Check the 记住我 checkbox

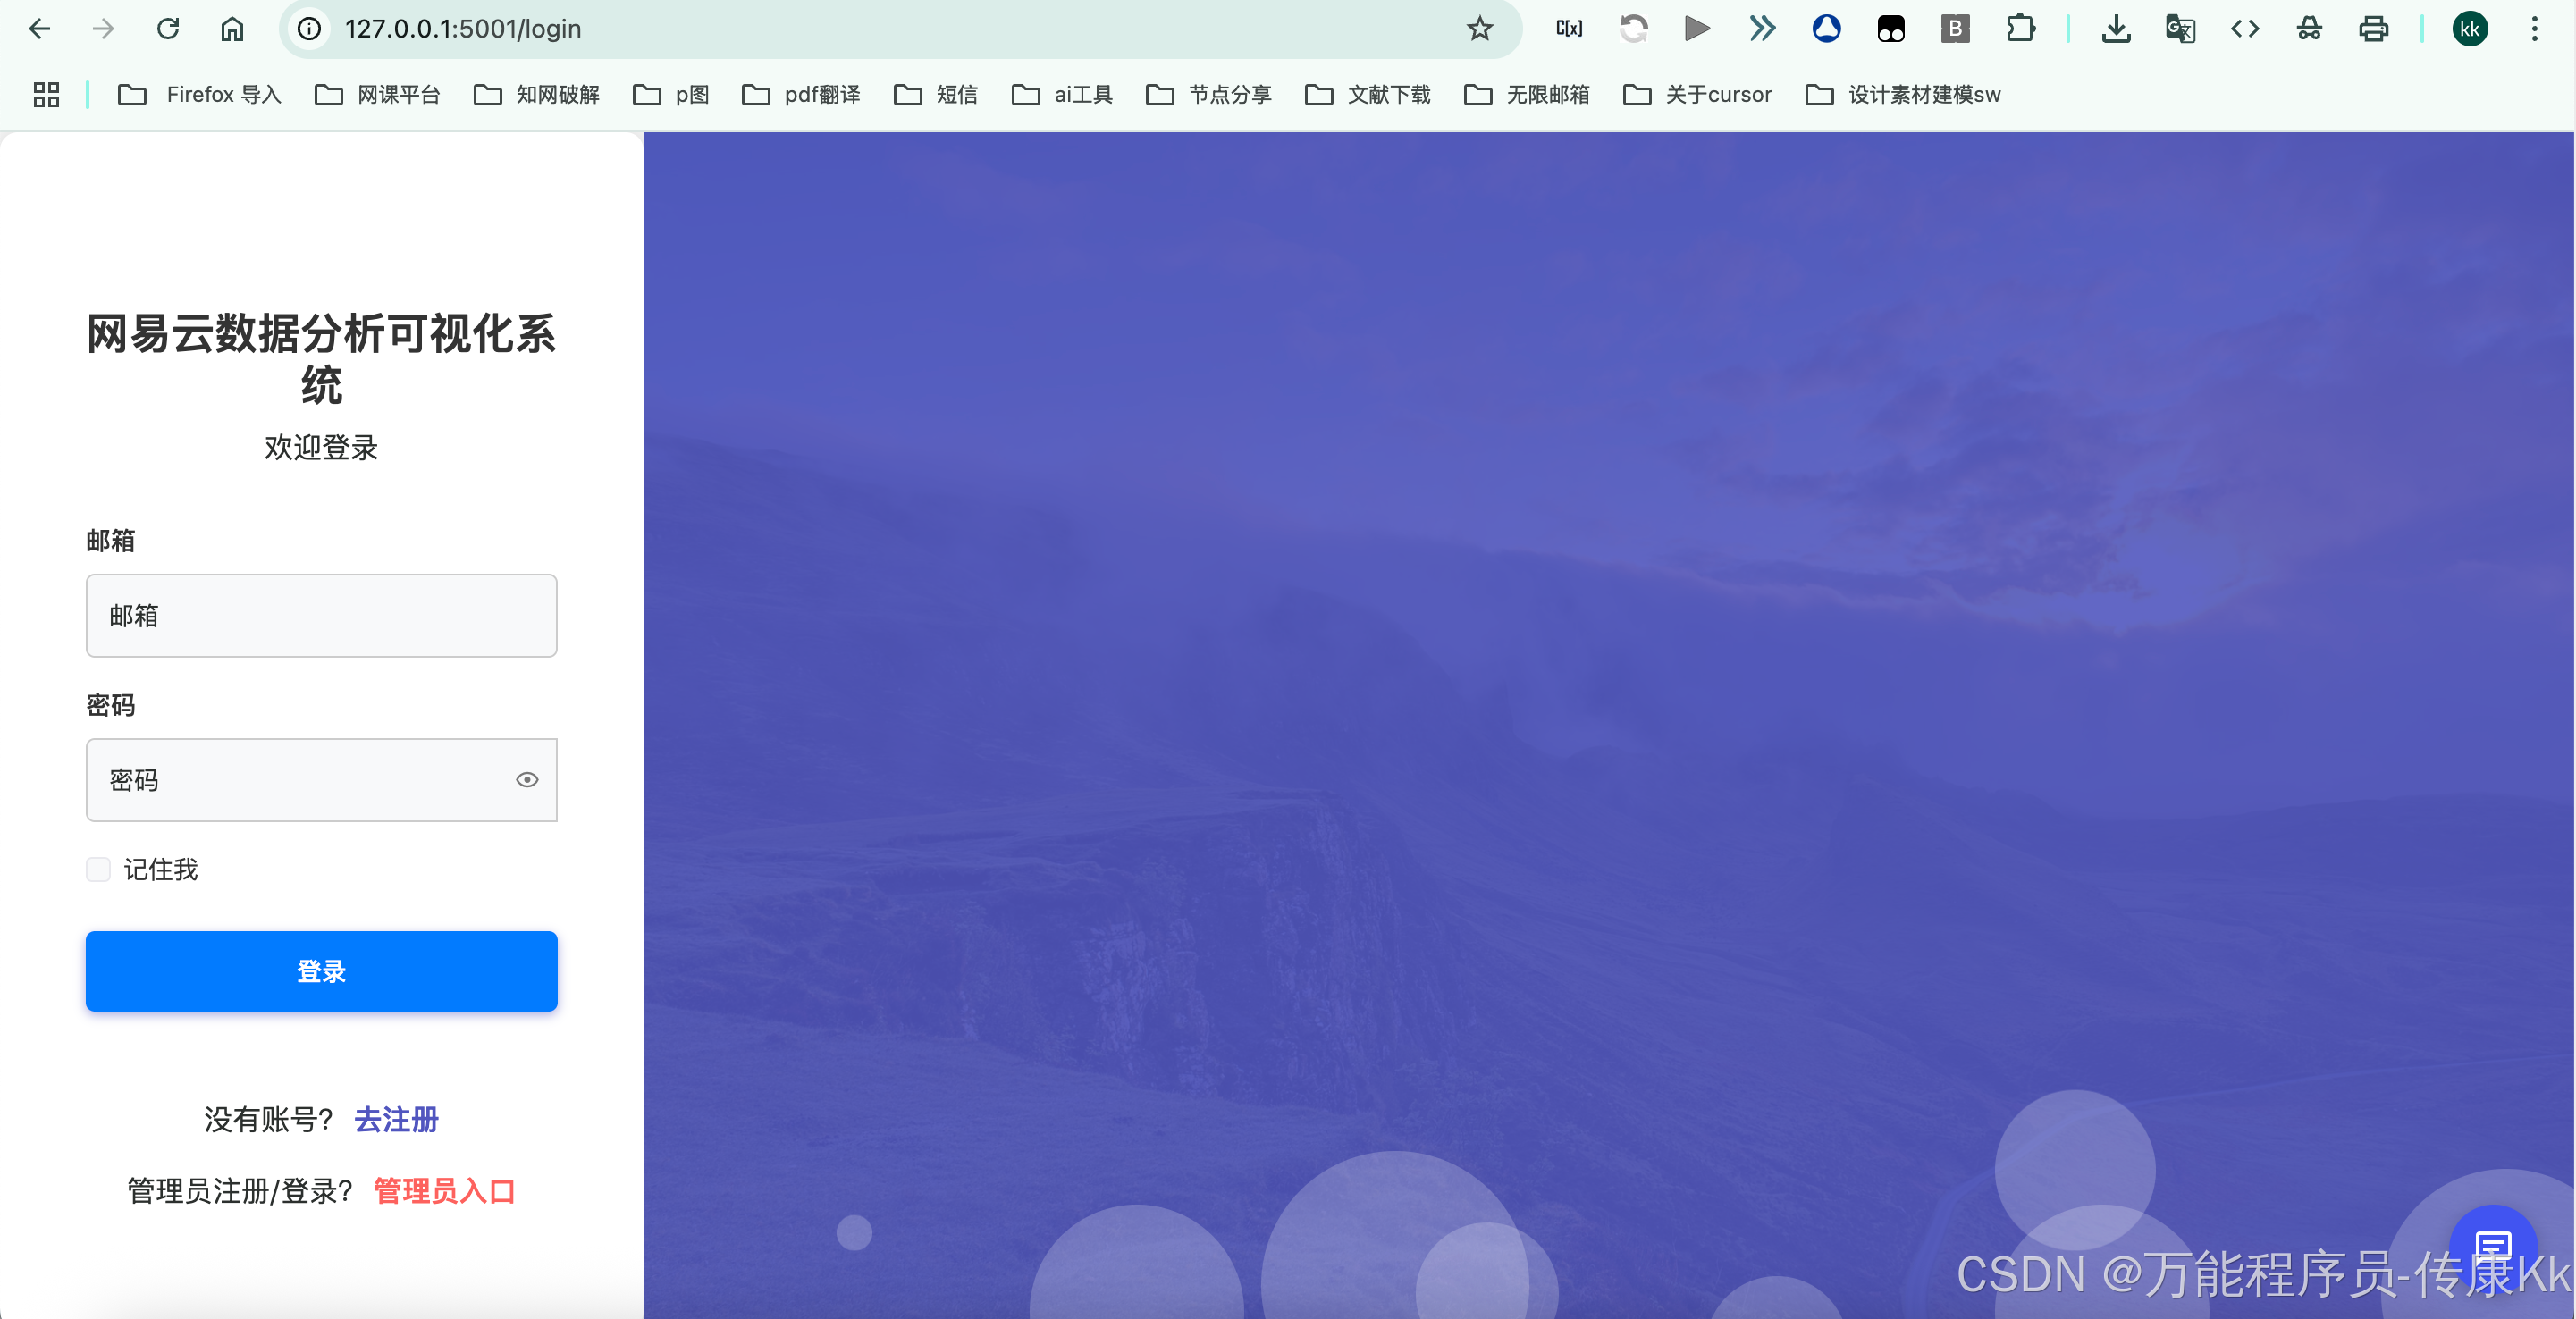click(98, 869)
